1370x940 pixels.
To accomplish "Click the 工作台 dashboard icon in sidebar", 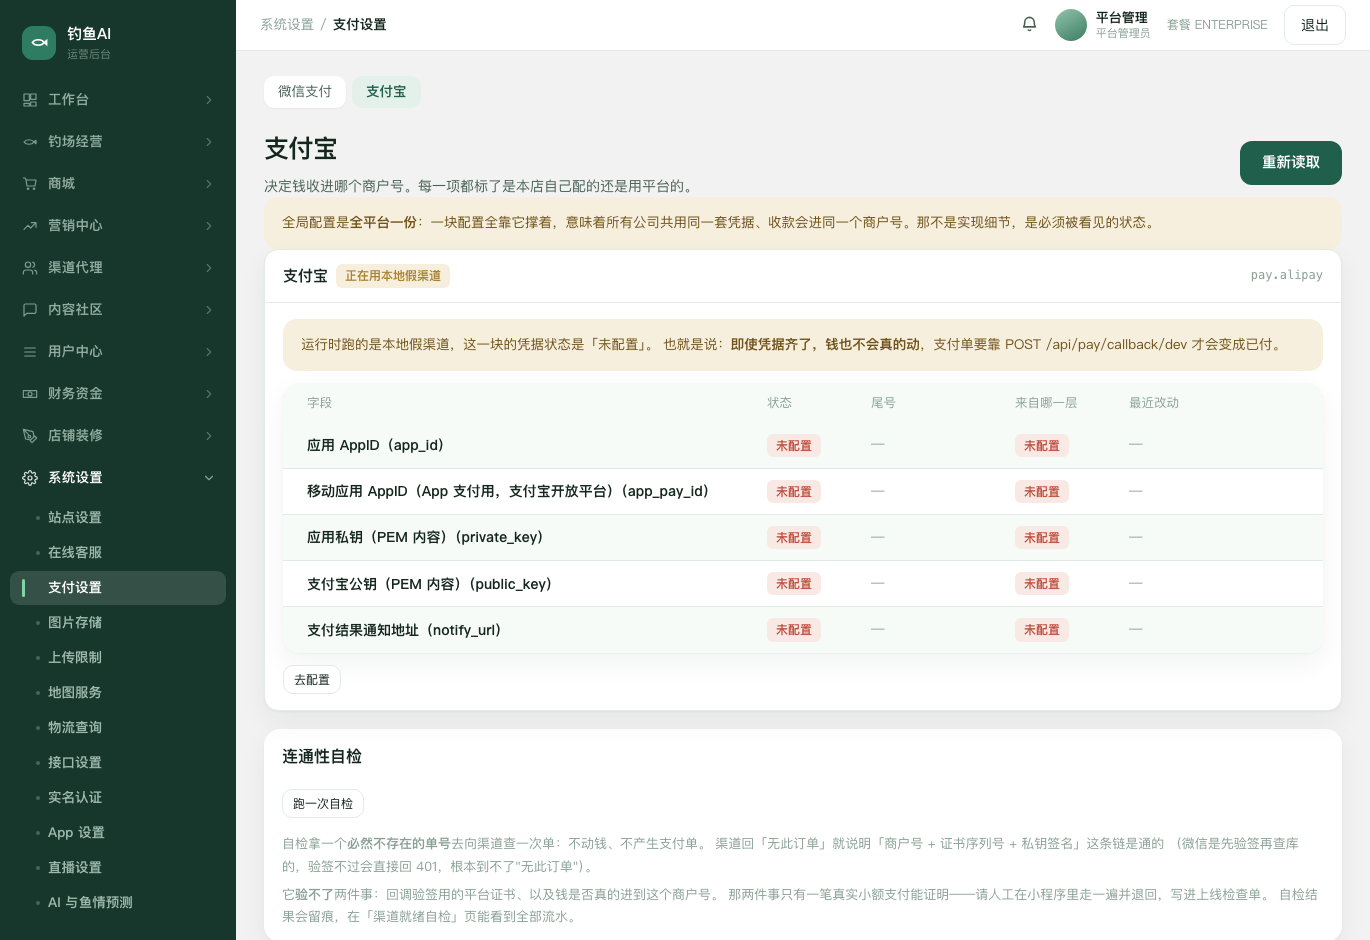I will click(30, 100).
